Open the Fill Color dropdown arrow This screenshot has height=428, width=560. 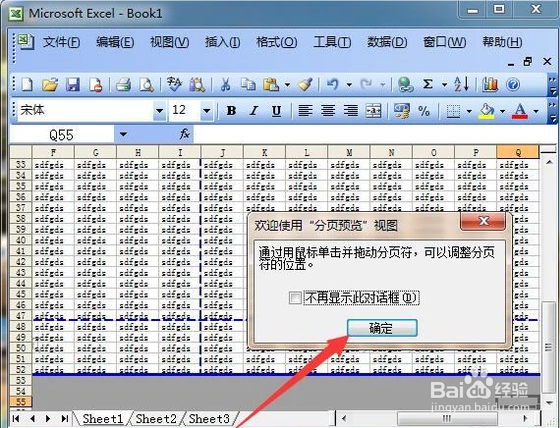click(502, 111)
